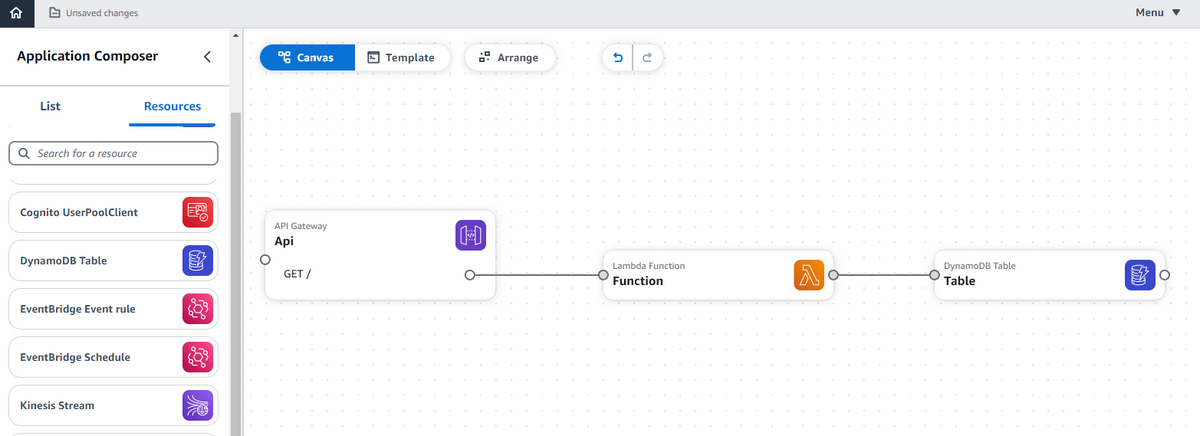This screenshot has height=436, width=1200.
Task: Select the Kinesis Stream resource label
Action: [x=58, y=406]
